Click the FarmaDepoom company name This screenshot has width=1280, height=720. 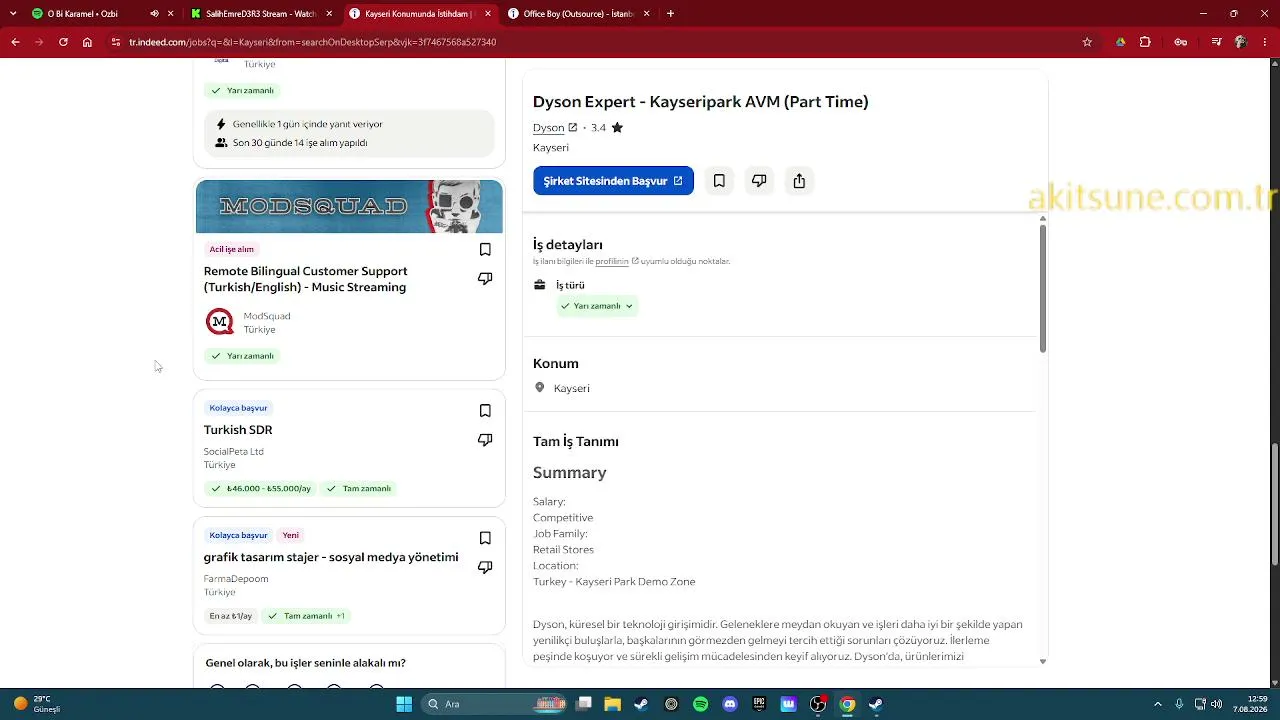coord(236,579)
